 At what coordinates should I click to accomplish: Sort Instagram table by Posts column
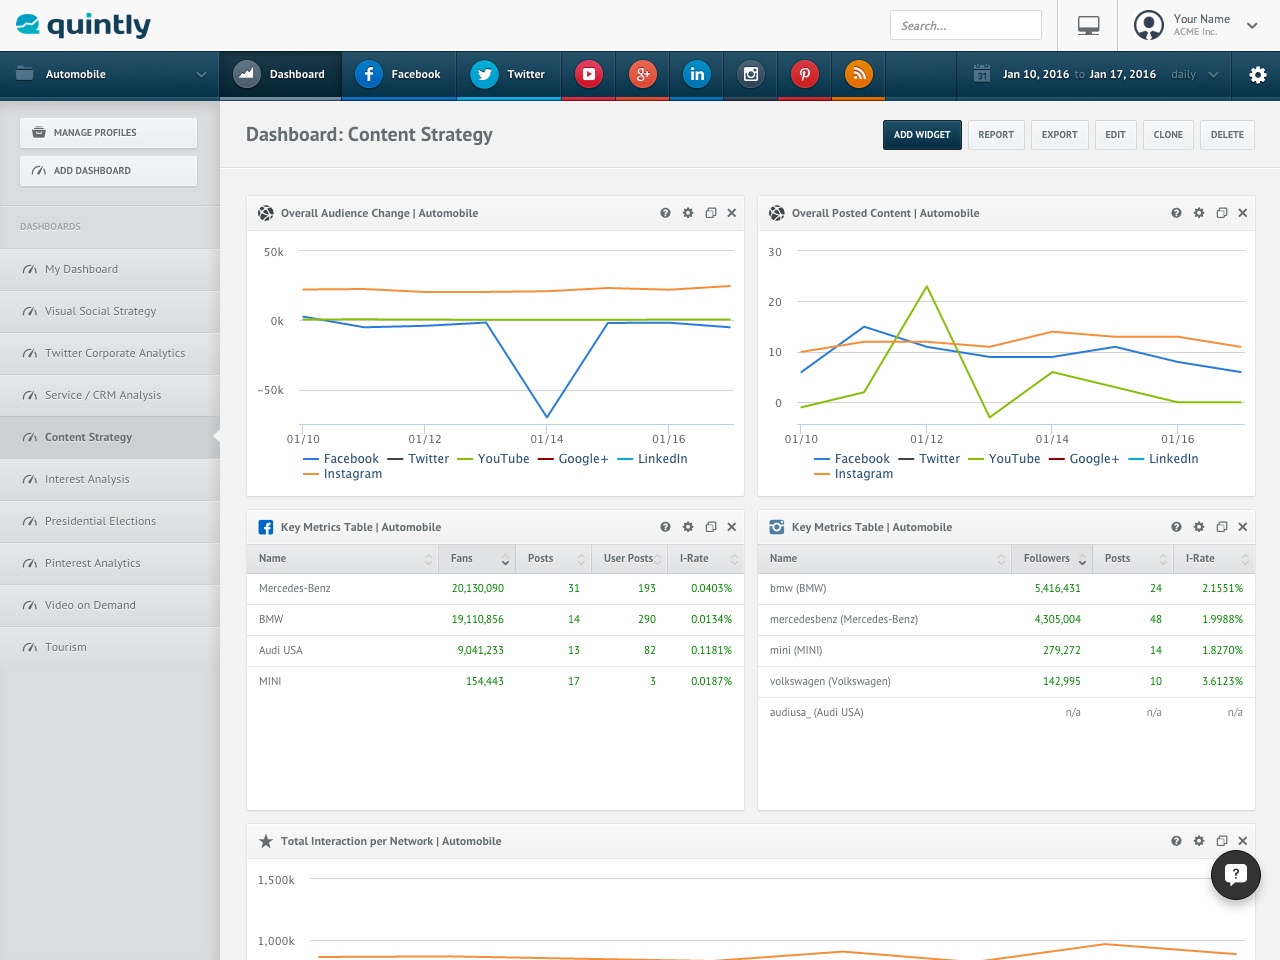1133,558
